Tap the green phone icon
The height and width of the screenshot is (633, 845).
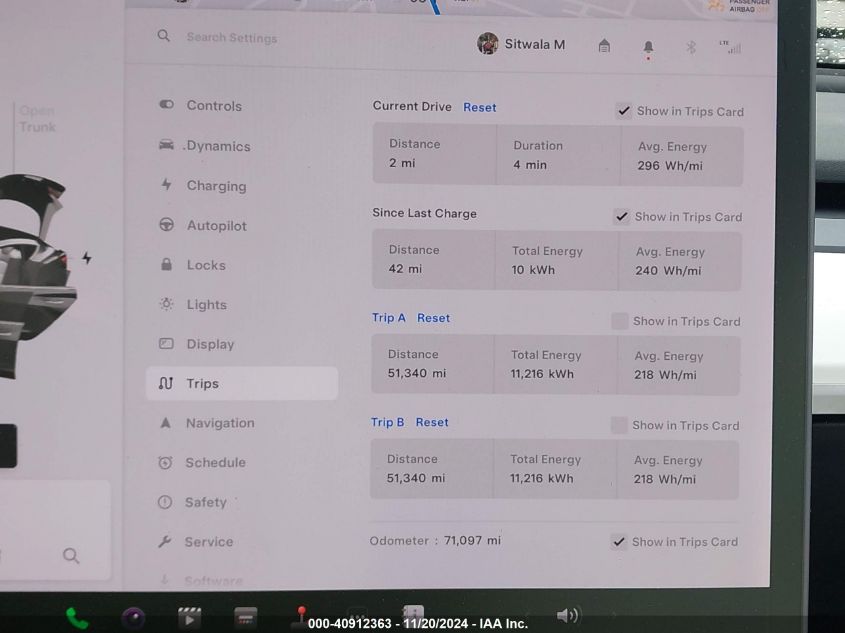click(77, 617)
